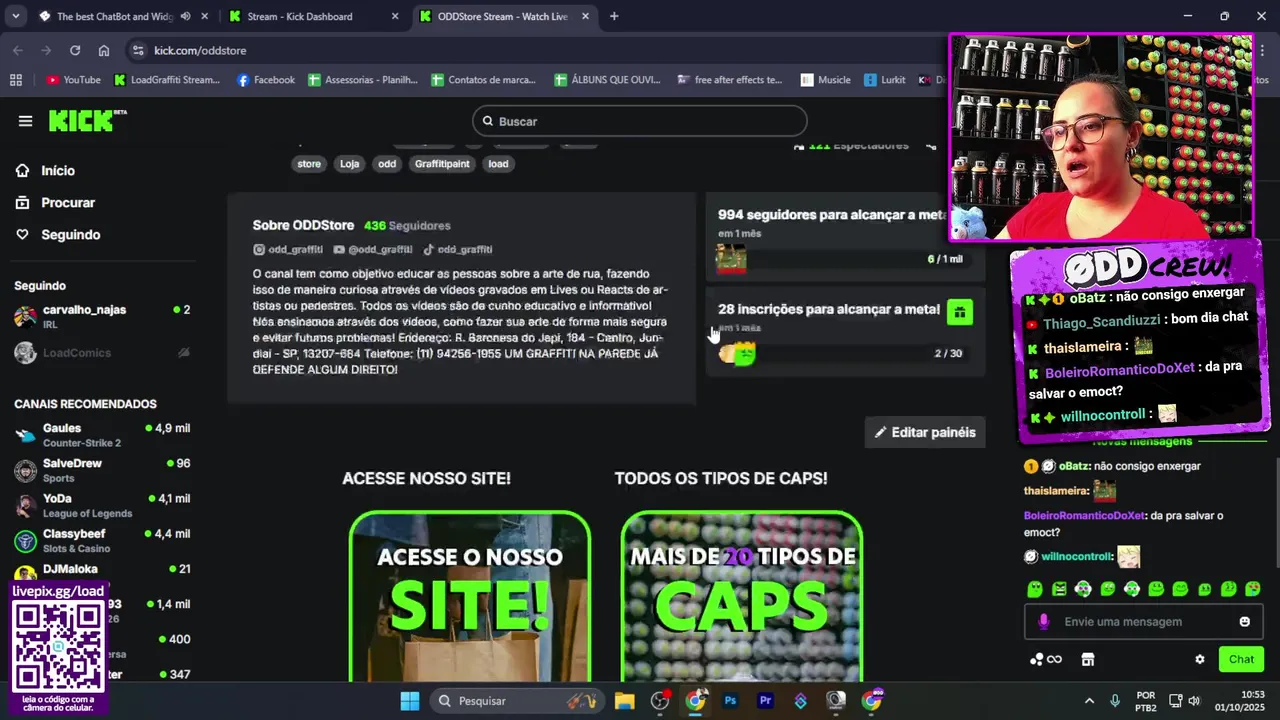This screenshot has width=1280, height=720.
Task: Go back with the browser back arrow
Action: pyautogui.click(x=17, y=51)
